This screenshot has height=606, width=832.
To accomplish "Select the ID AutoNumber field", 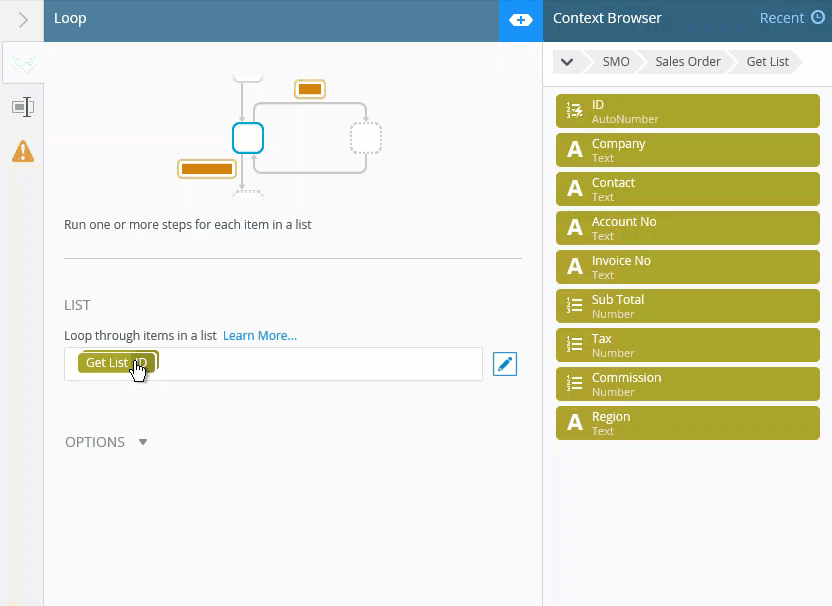I will (688, 111).
